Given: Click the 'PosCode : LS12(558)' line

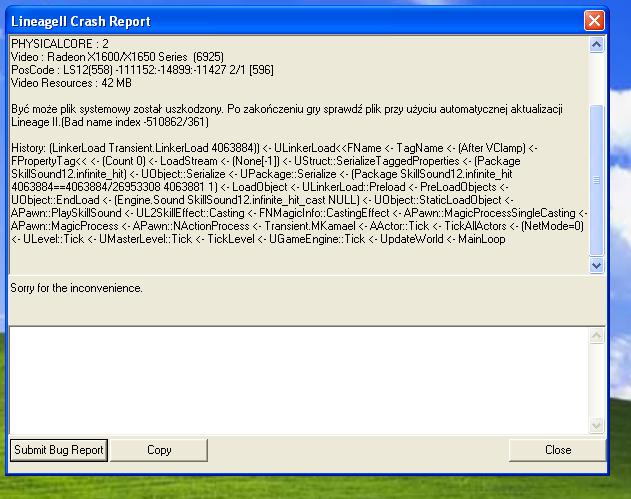Looking at the screenshot, I should click(142, 70).
